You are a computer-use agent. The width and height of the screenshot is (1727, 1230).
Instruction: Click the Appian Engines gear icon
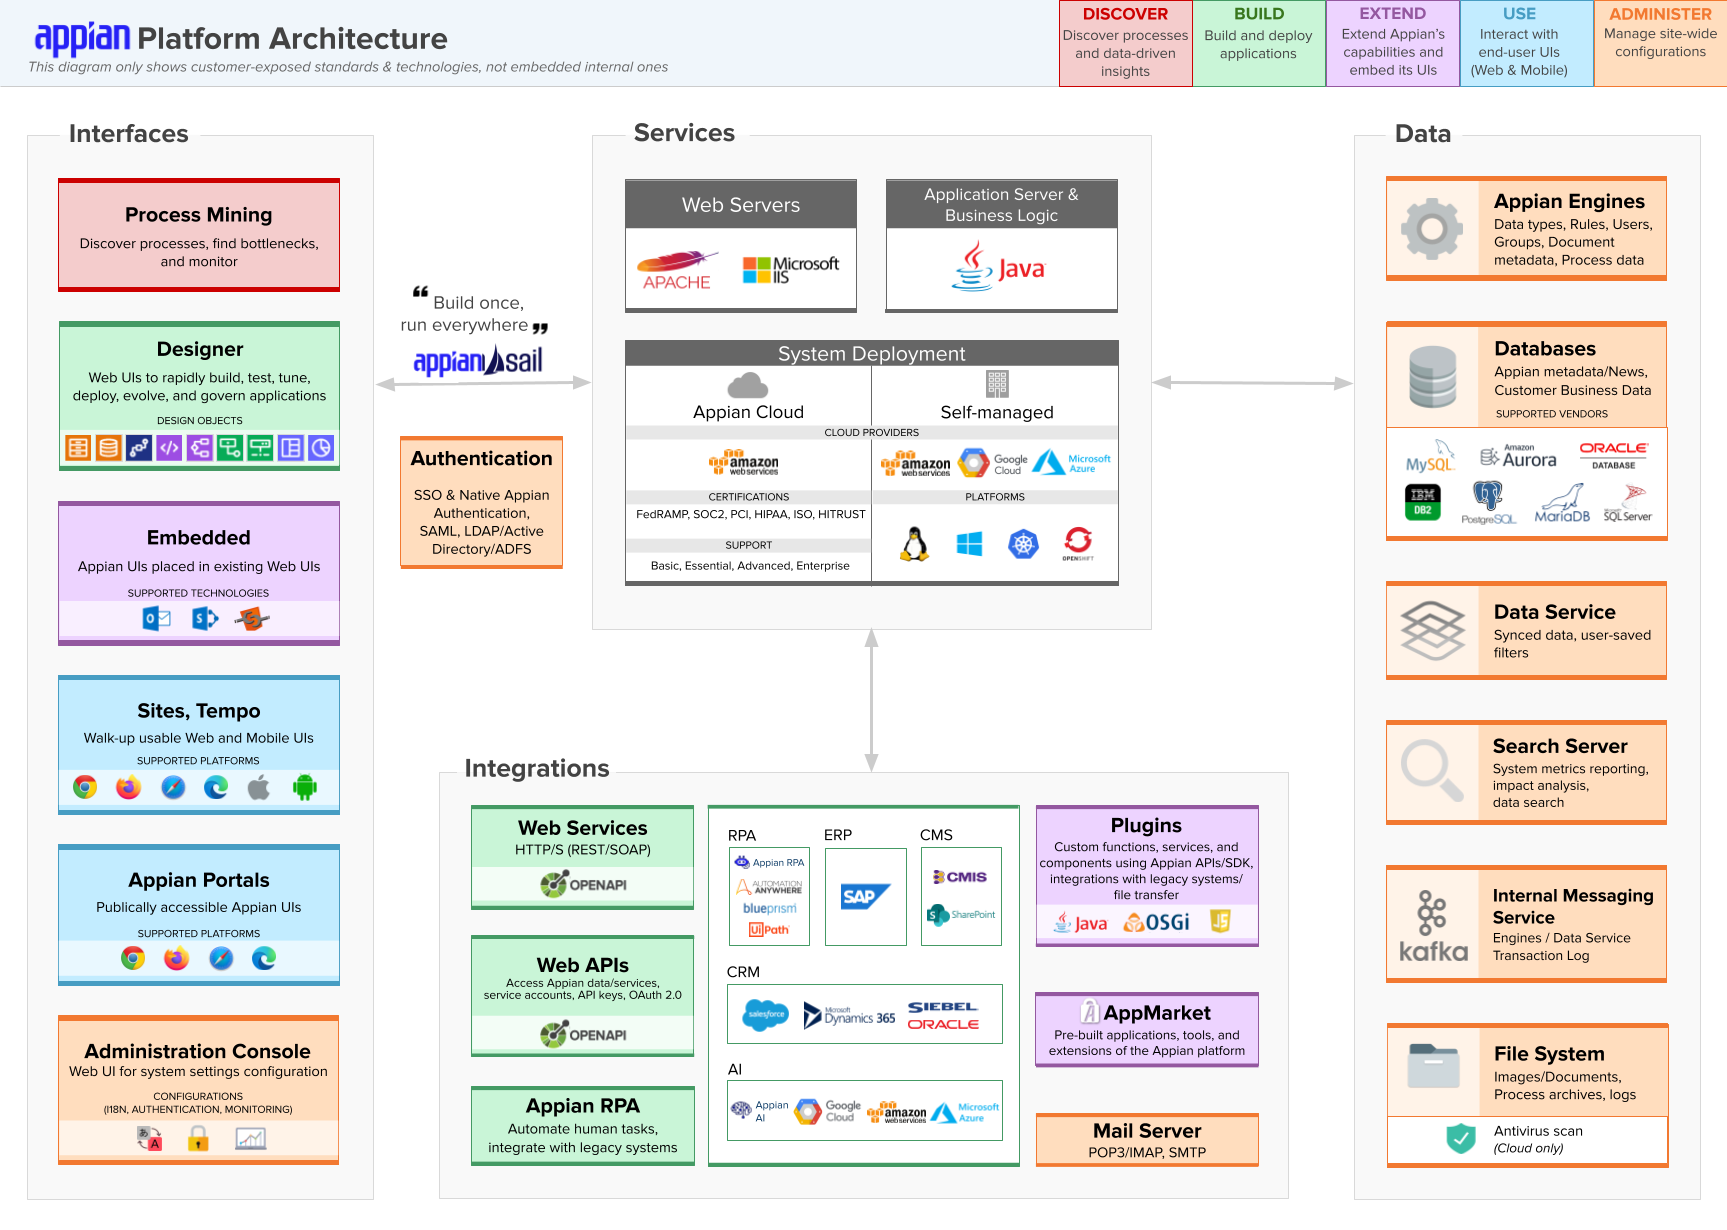1432,229
